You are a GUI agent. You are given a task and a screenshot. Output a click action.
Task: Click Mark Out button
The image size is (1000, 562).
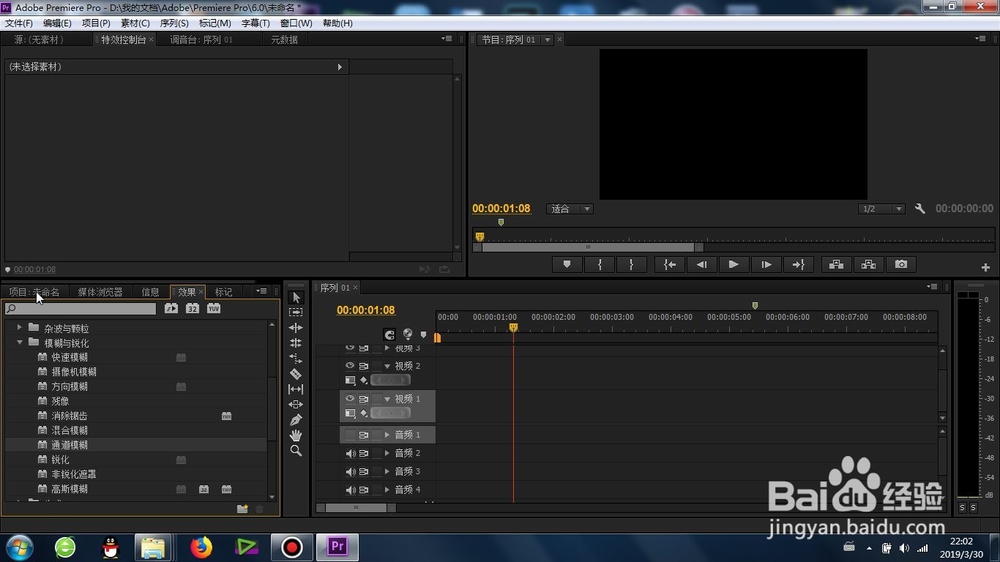click(x=631, y=264)
